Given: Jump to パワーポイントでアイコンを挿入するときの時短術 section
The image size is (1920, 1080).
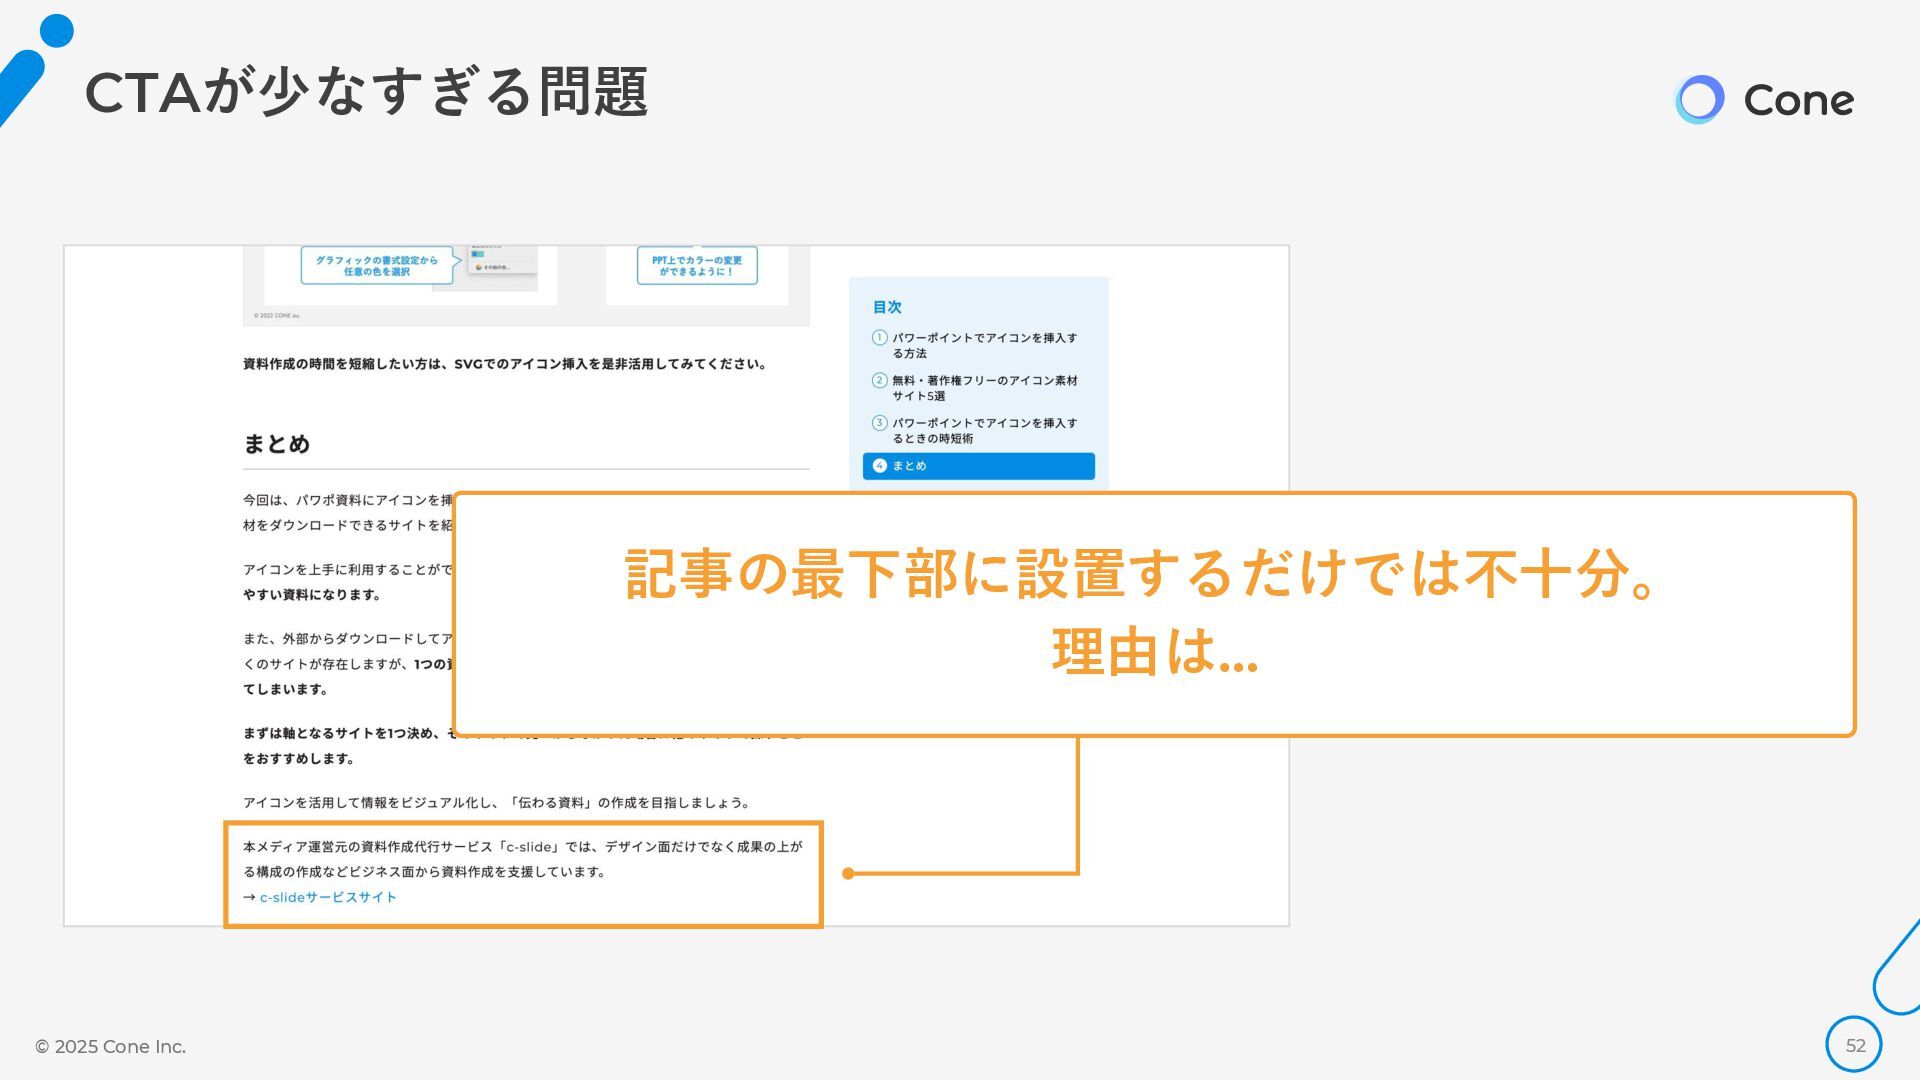Looking at the screenshot, I should point(984,431).
